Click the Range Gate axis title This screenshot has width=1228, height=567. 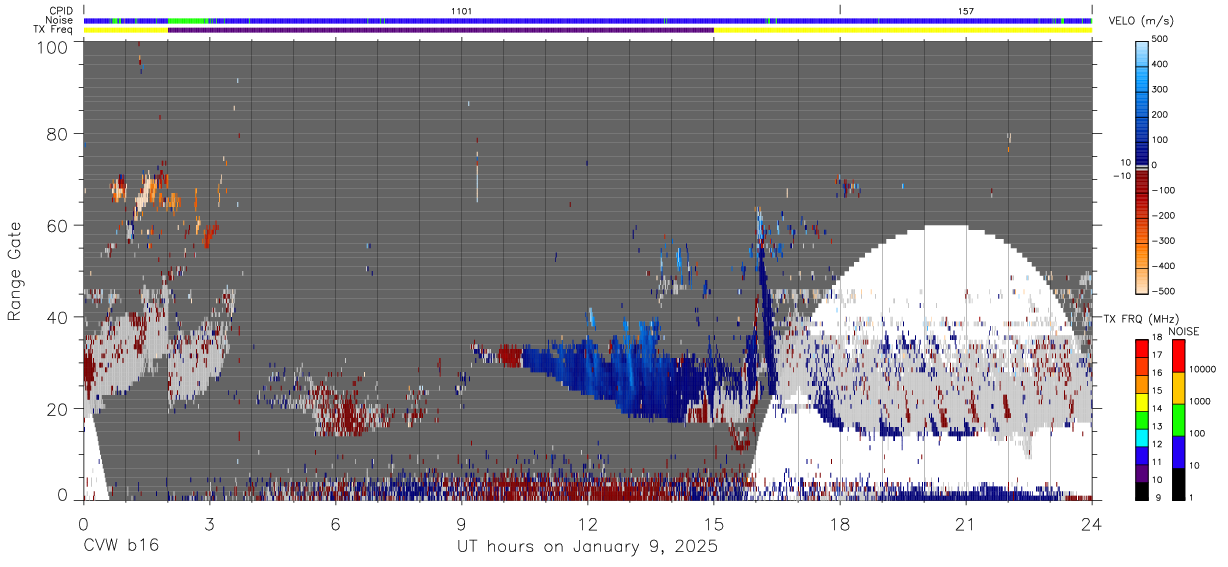click(x=15, y=272)
